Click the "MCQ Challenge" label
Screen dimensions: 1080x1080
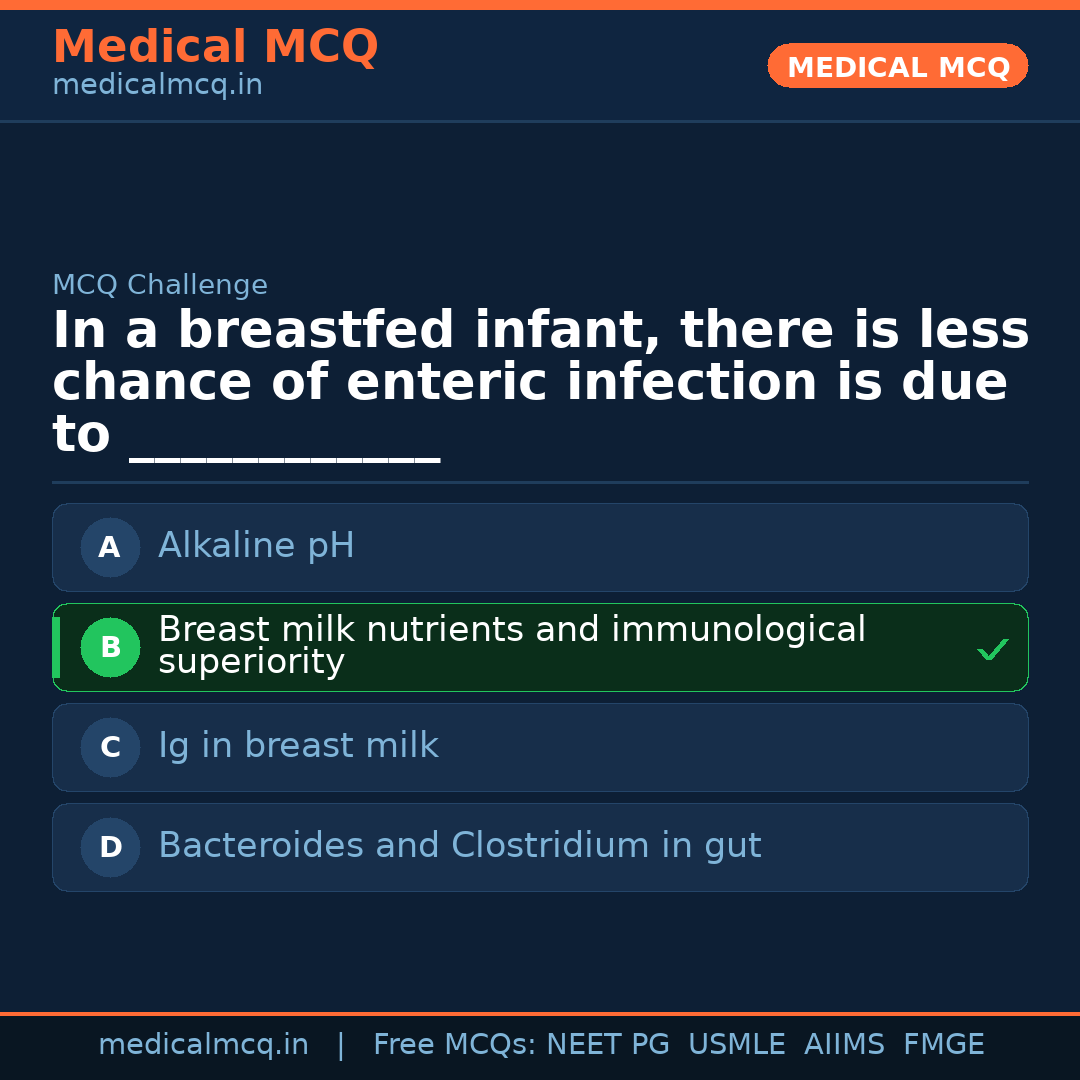pos(160,285)
